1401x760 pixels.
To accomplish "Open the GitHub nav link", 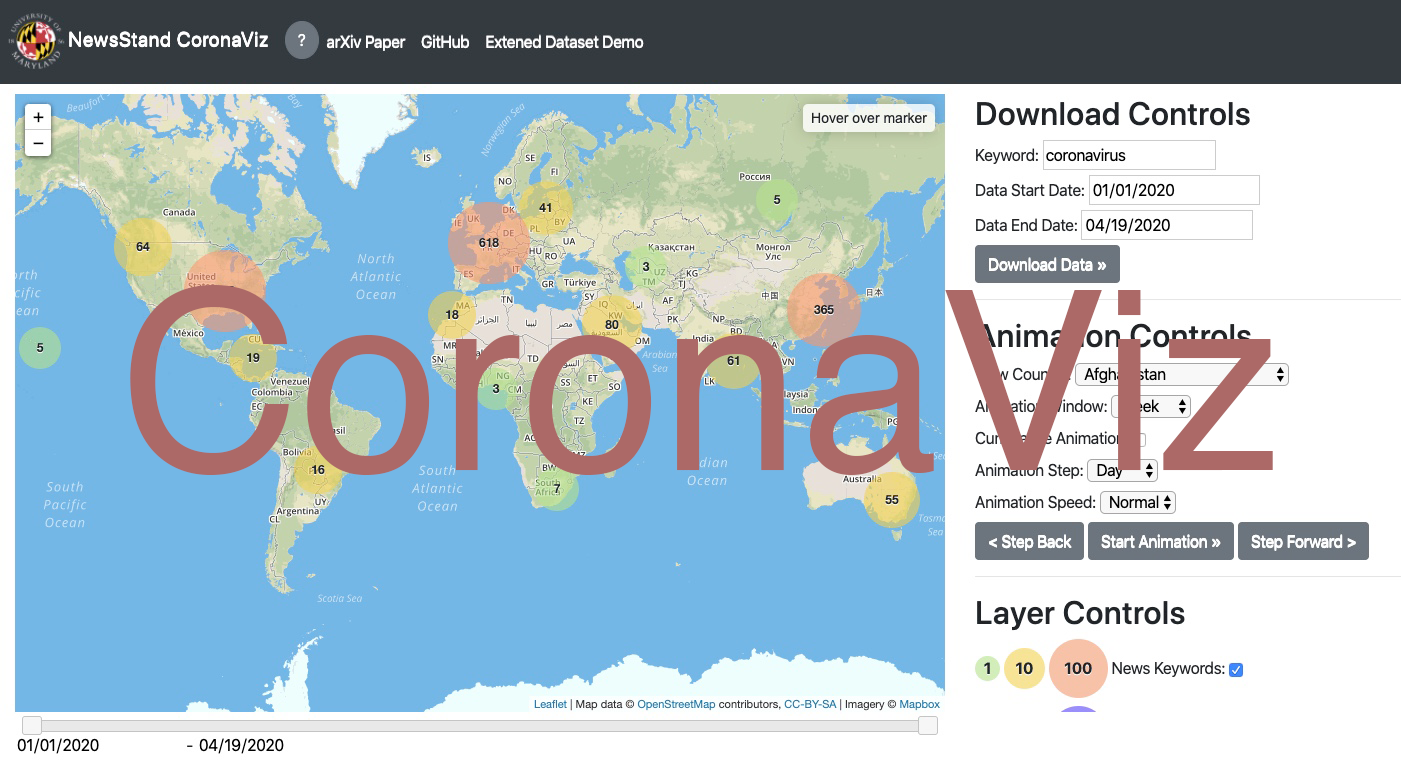I will (x=445, y=42).
